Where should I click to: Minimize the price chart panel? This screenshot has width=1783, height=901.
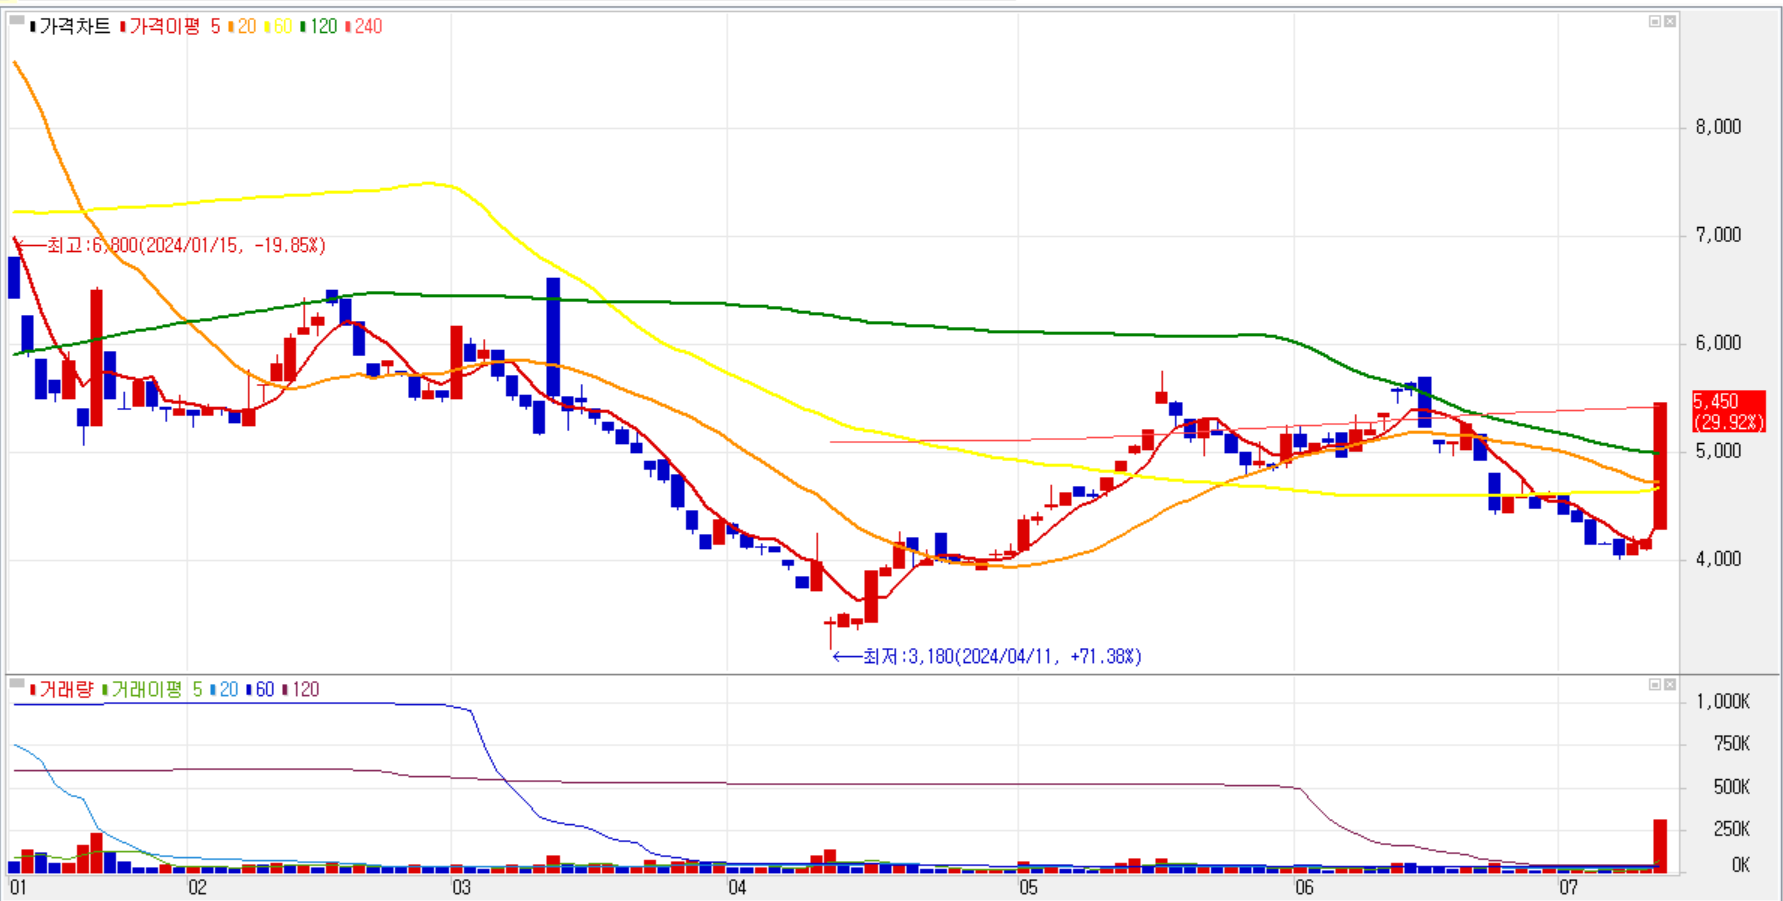click(1655, 21)
